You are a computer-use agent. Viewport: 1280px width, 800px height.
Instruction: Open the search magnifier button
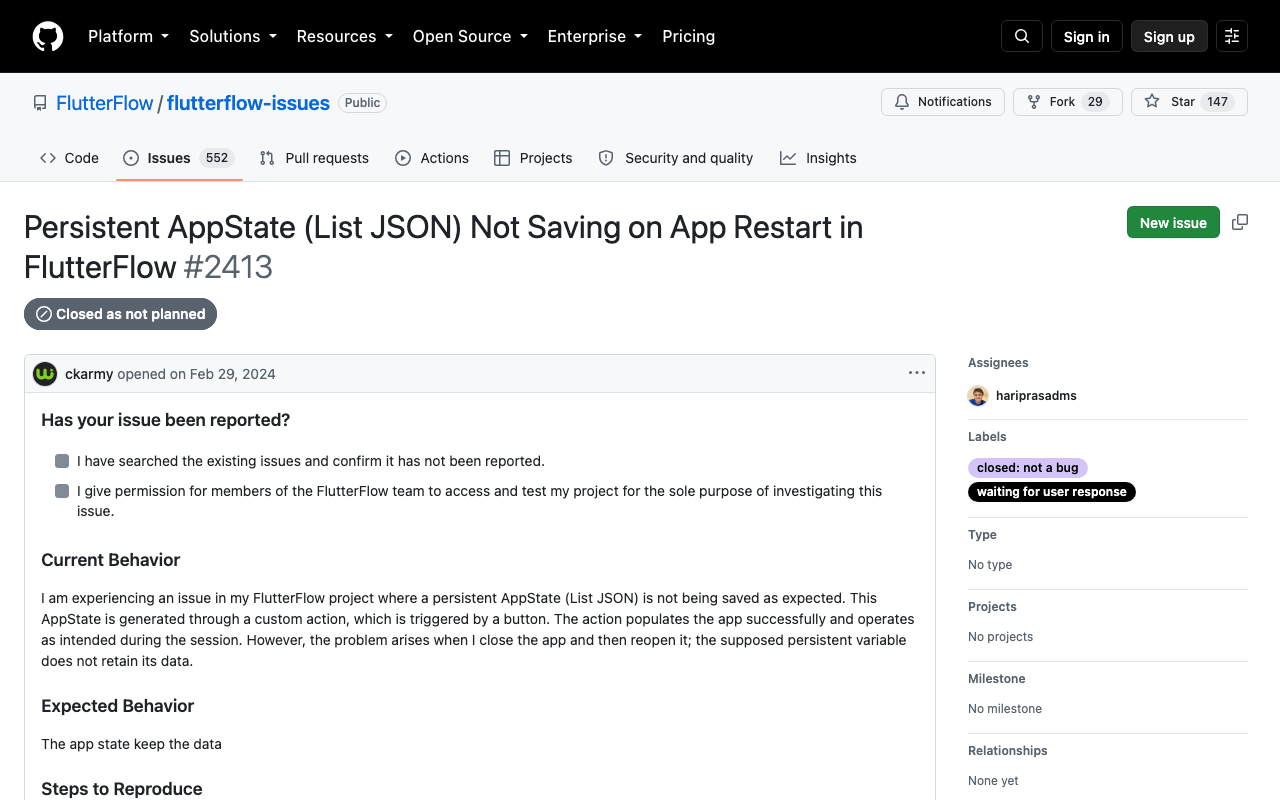[x=1022, y=36]
